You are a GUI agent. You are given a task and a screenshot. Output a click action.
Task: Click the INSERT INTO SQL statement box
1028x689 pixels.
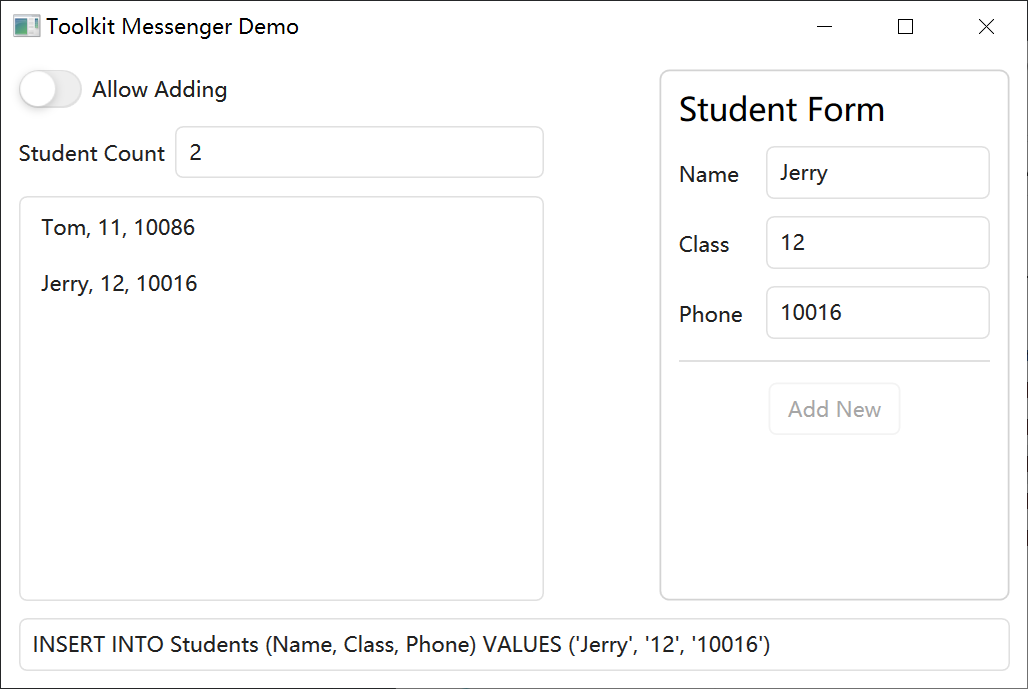point(514,644)
